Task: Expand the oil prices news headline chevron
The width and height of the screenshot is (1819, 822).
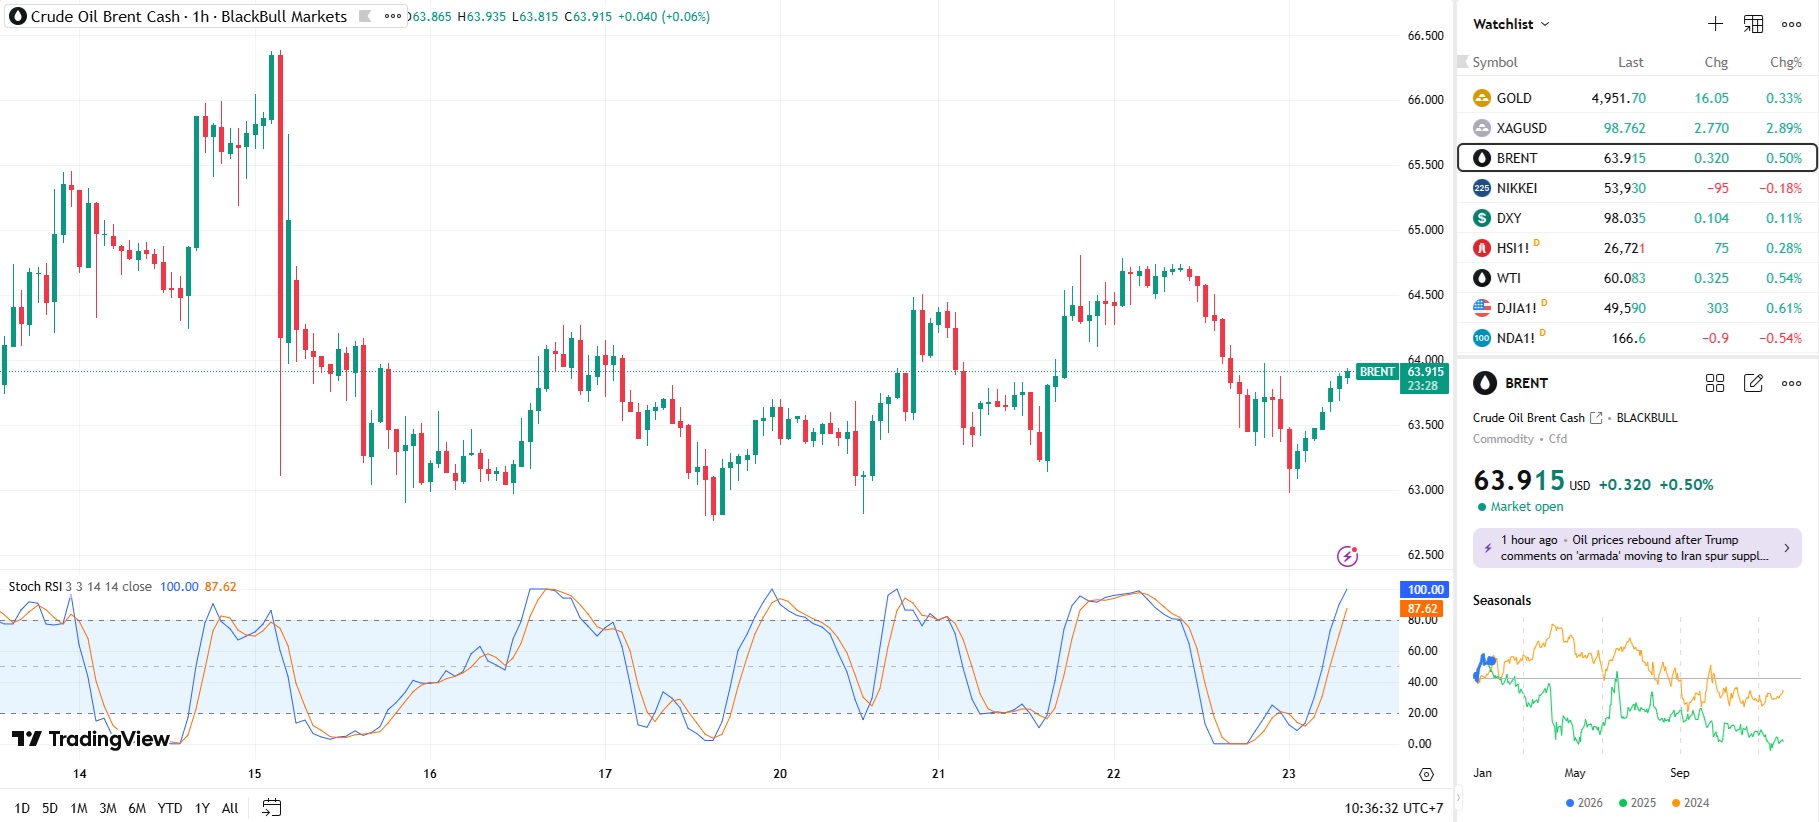Action: (x=1786, y=548)
